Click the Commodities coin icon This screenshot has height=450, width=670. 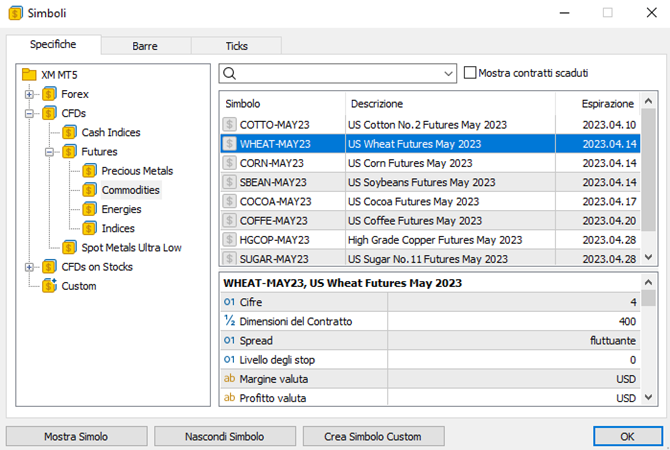pyautogui.click(x=89, y=190)
